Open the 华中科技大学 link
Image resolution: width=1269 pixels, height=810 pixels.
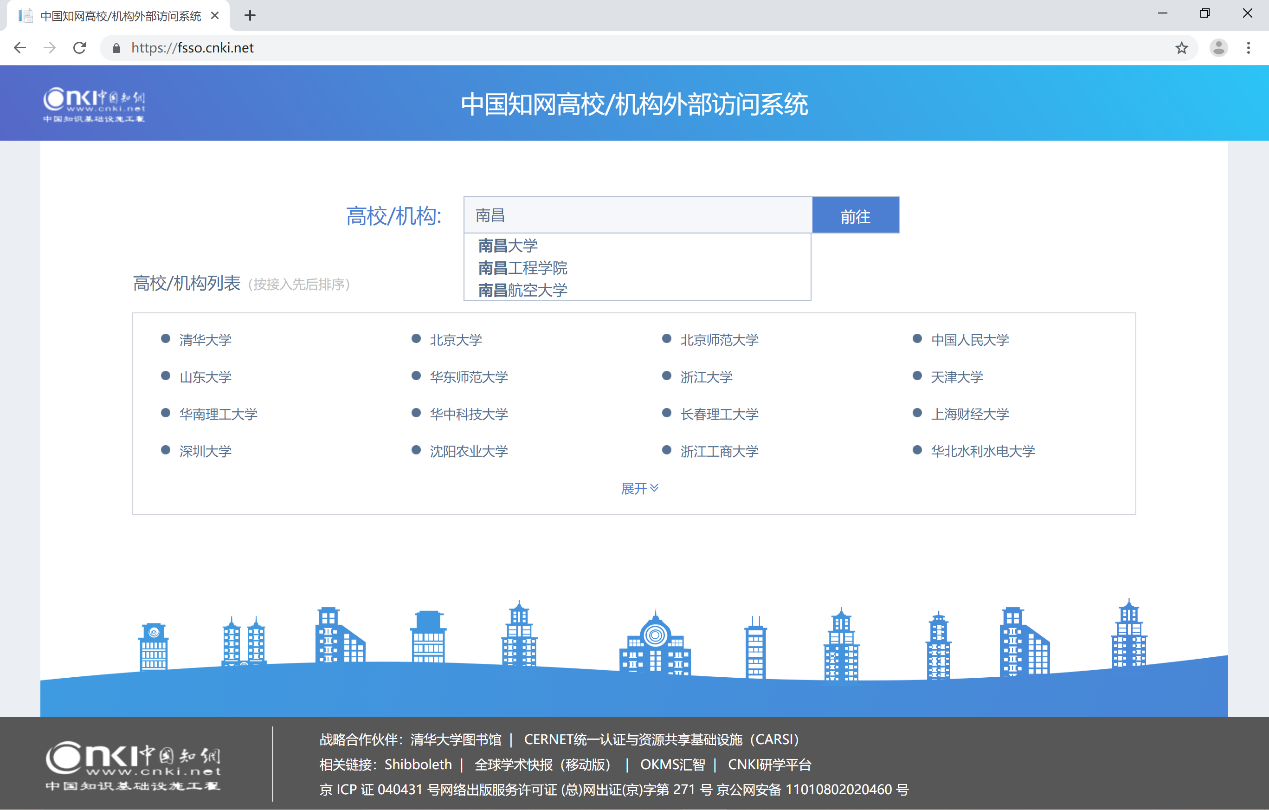[469, 414]
